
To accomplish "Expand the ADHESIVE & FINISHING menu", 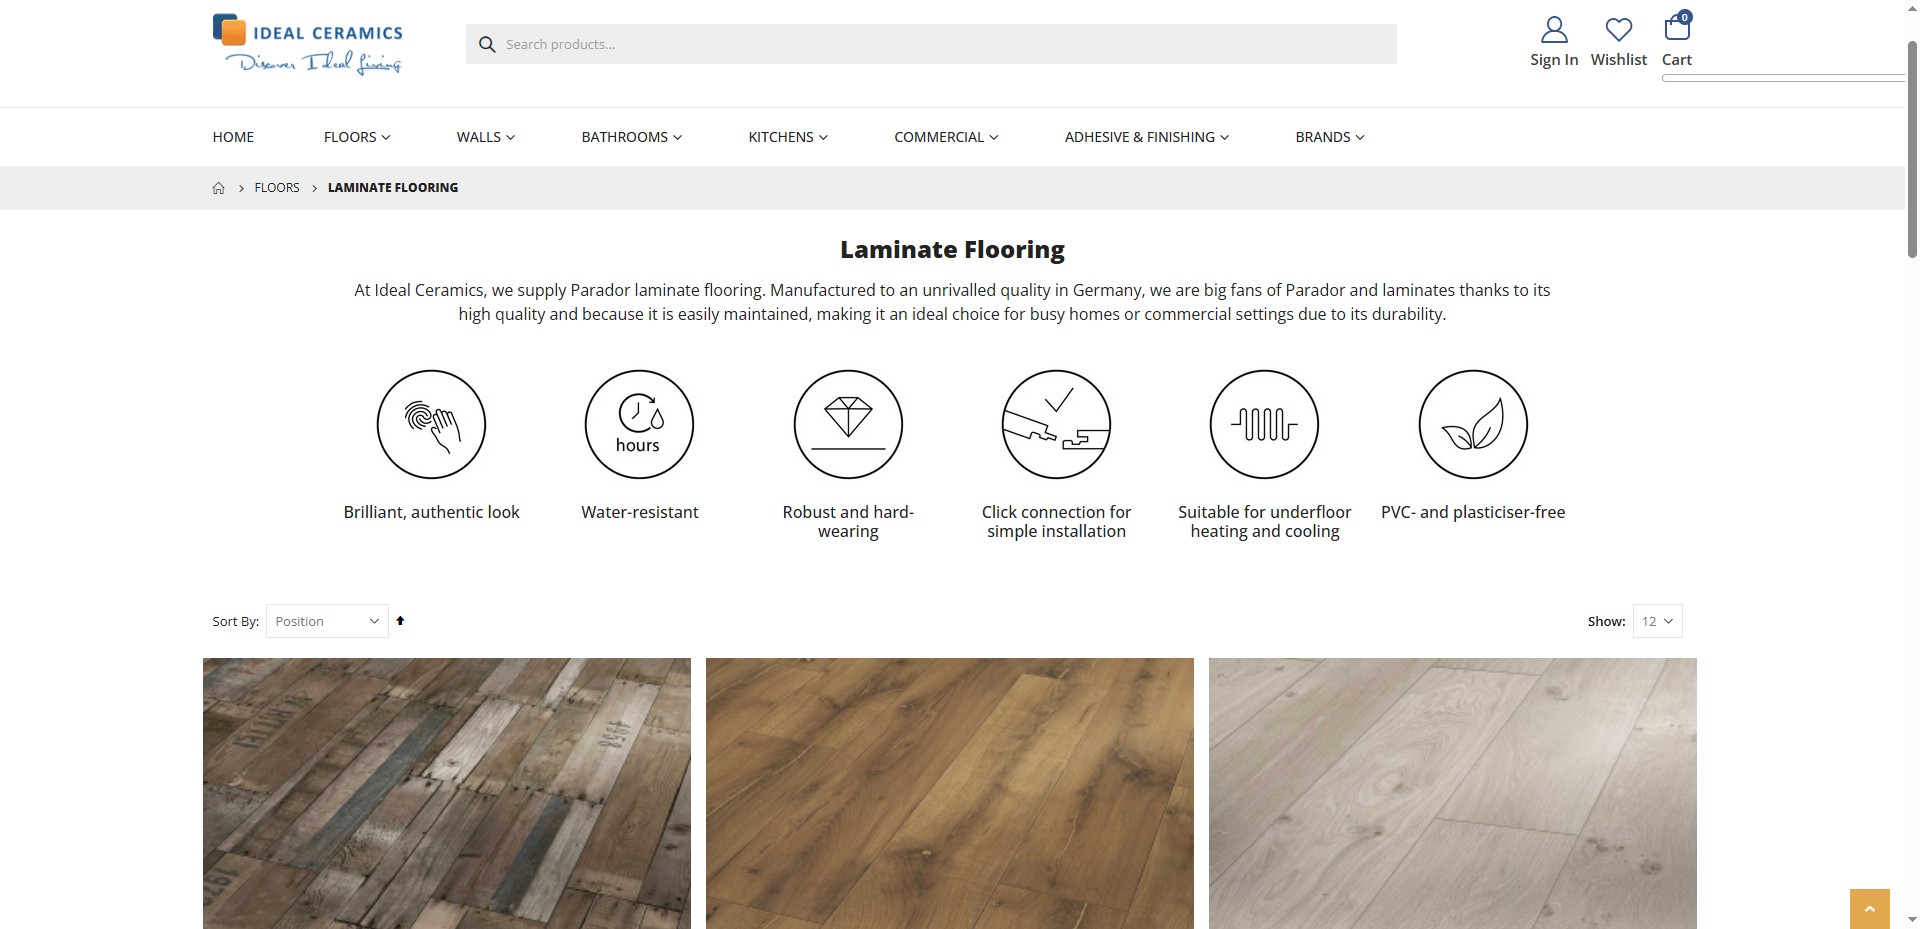I will (x=1146, y=137).
